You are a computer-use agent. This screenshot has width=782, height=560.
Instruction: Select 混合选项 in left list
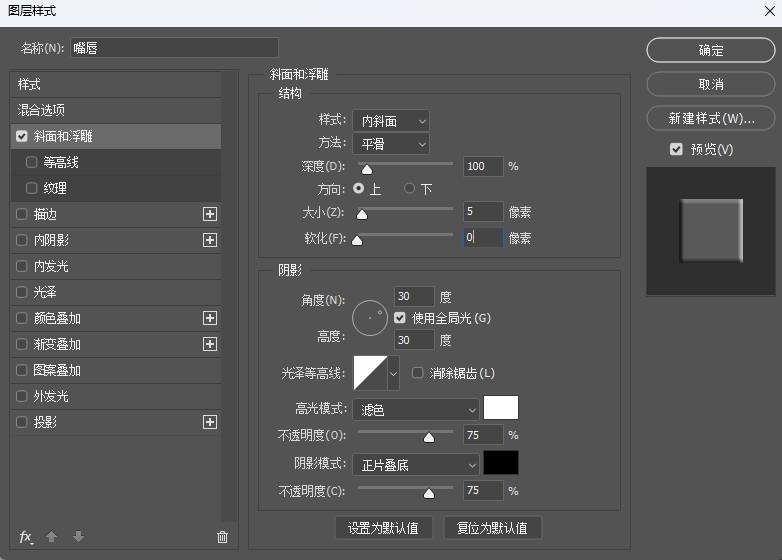pyautogui.click(x=116, y=110)
